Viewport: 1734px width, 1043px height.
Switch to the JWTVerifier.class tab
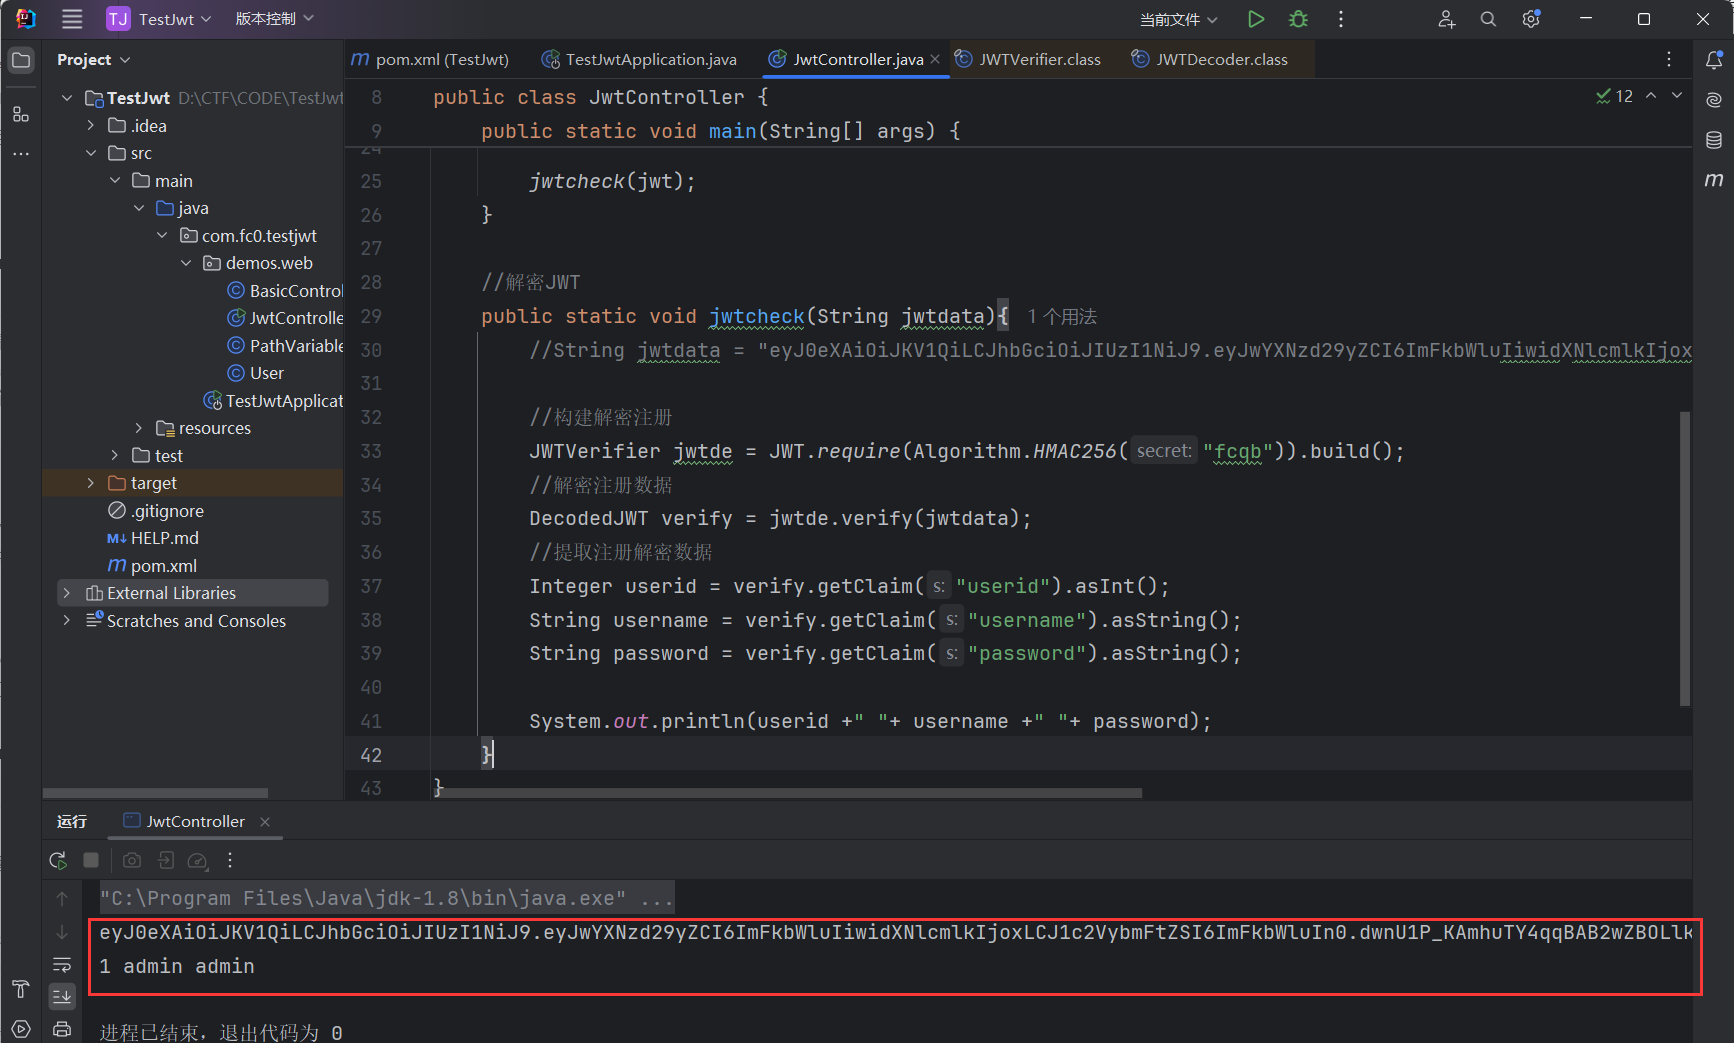(x=1039, y=60)
